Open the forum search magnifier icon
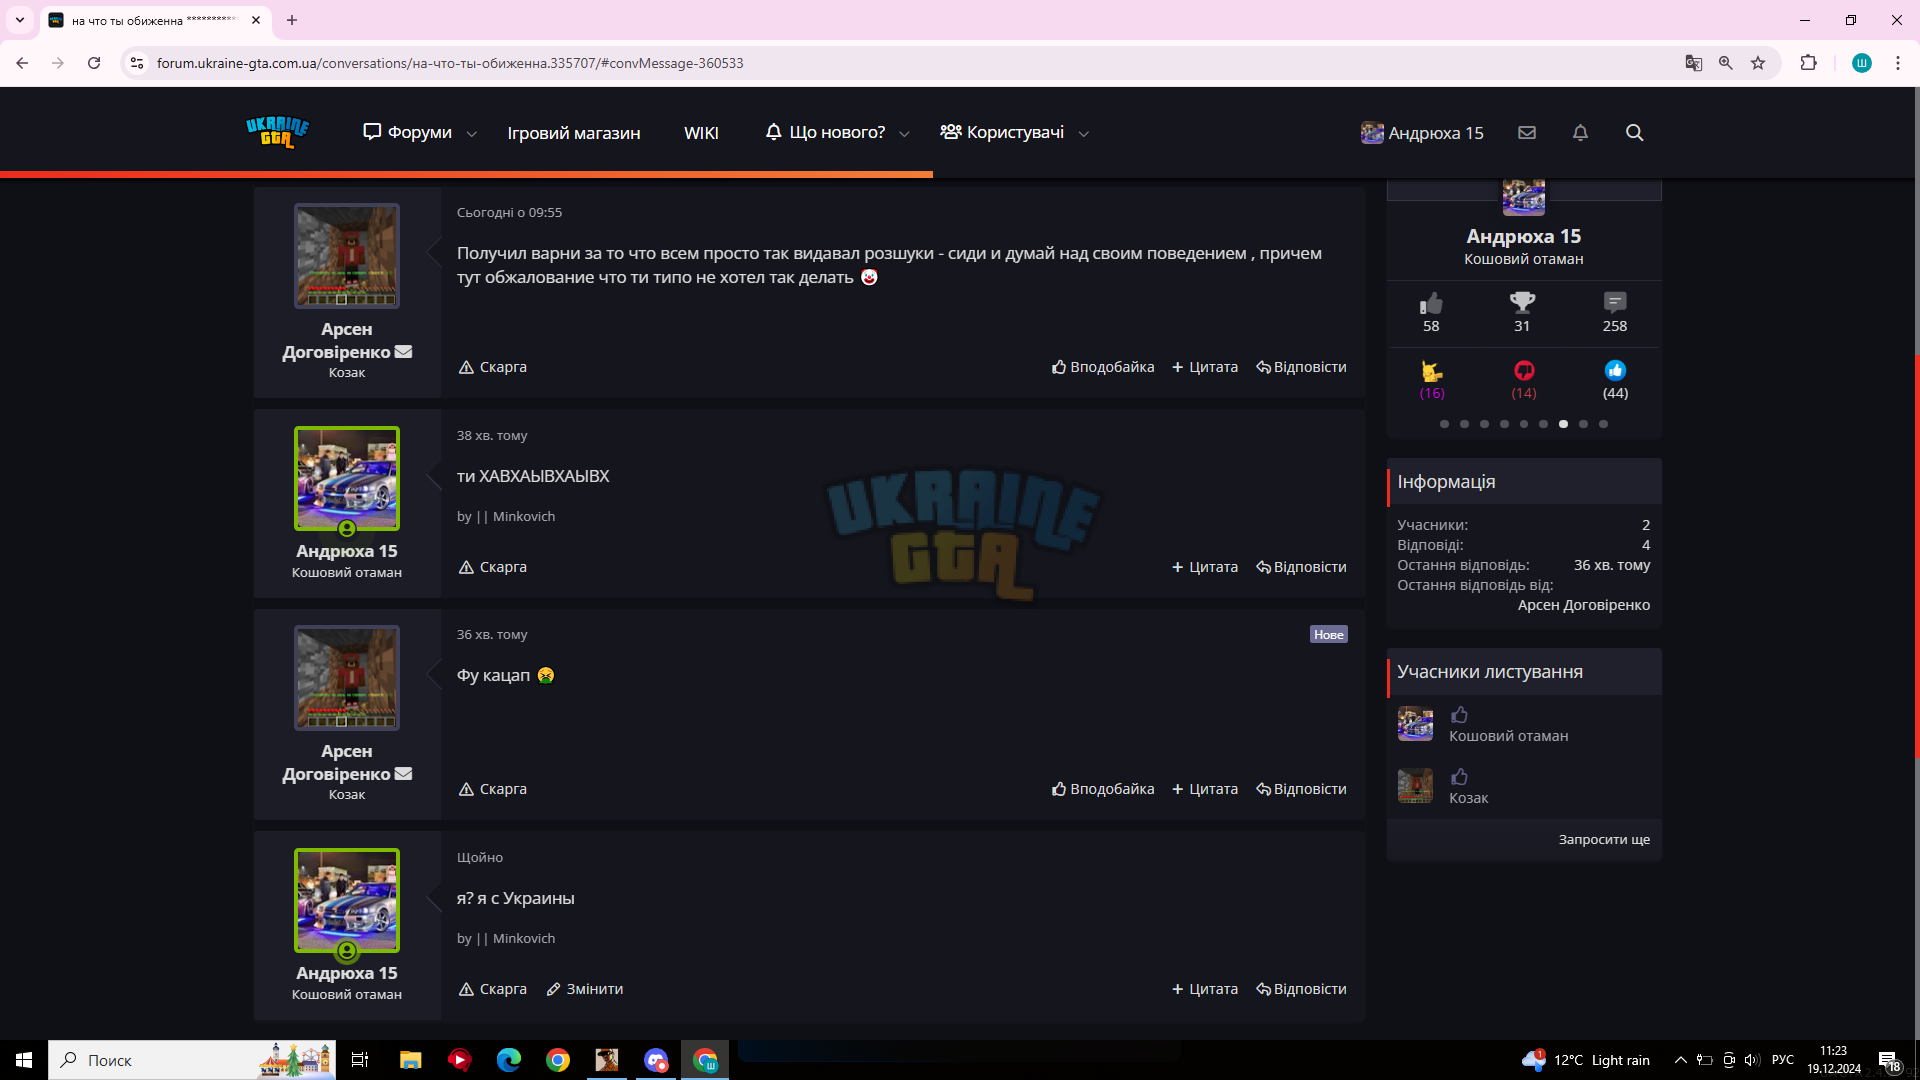 tap(1634, 132)
